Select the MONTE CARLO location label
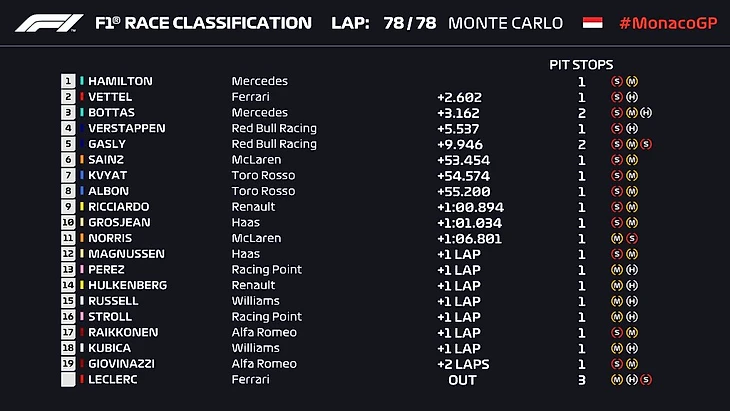 point(505,23)
